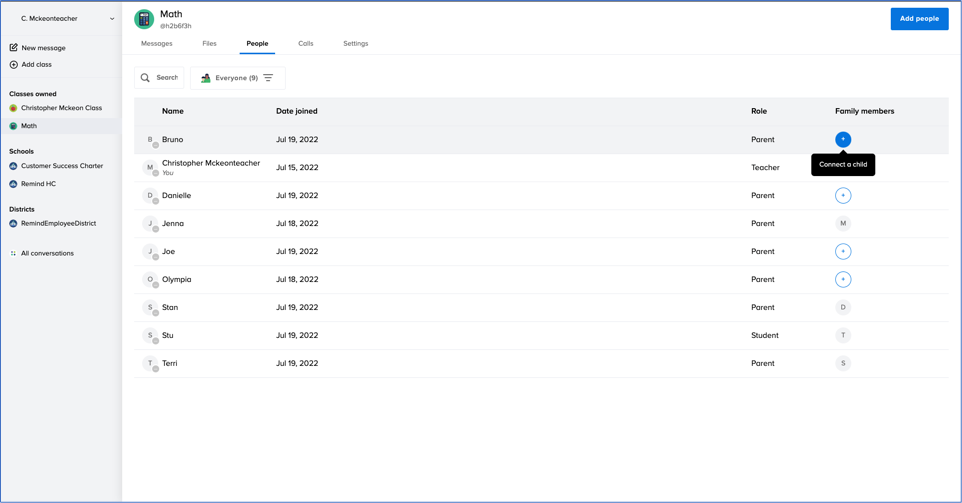The image size is (962, 503).
Task: Open All conversations in the sidebar
Action: (47, 254)
